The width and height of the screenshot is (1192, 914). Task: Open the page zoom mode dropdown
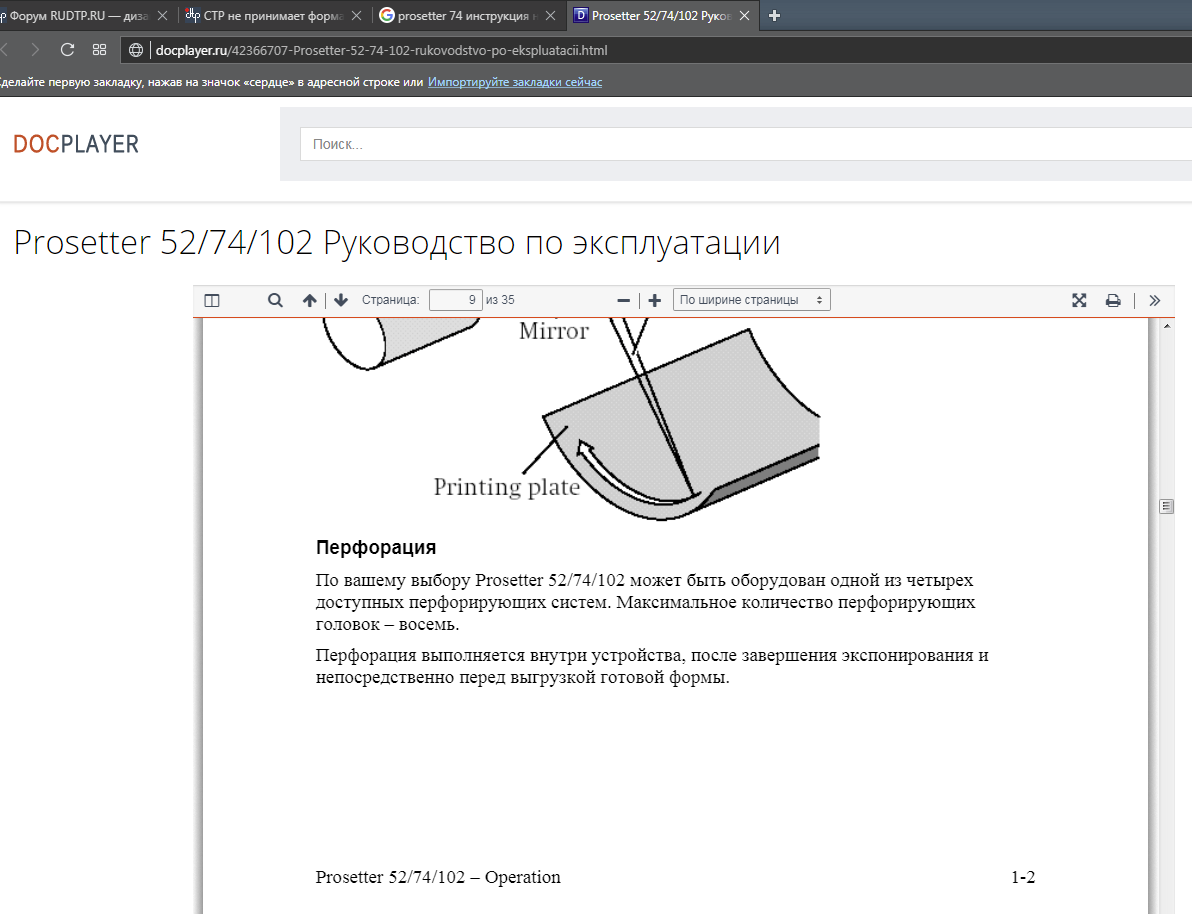pos(751,299)
